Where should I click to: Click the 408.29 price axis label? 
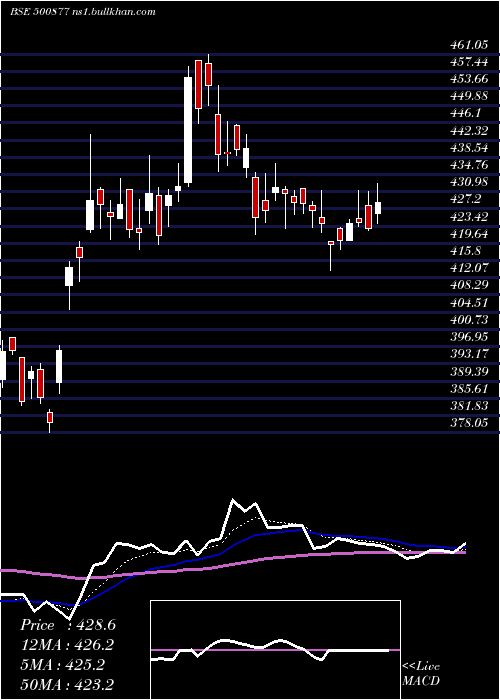point(468,285)
